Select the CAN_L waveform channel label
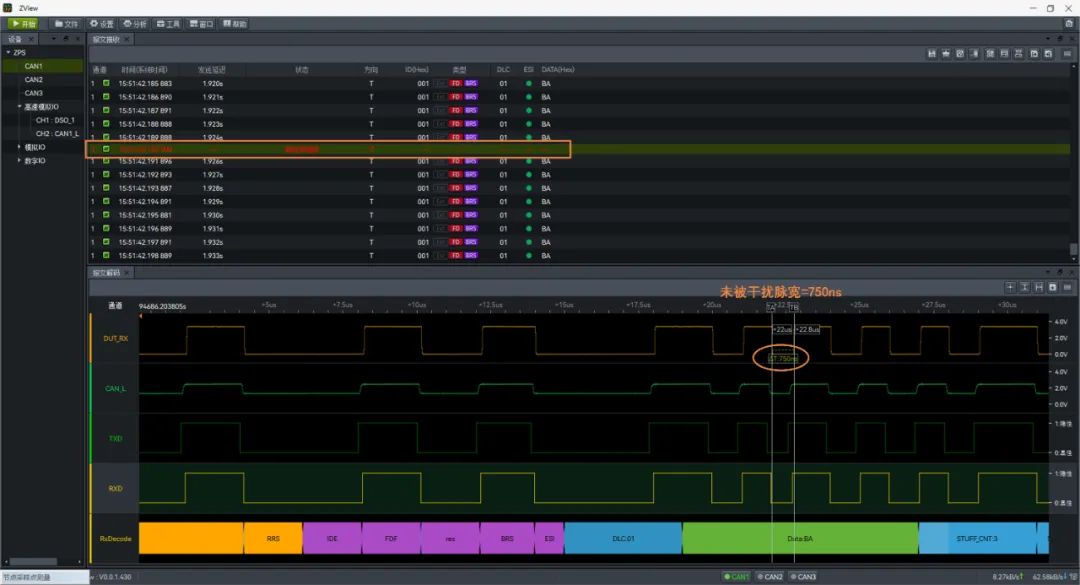1080x585 pixels. click(x=115, y=389)
